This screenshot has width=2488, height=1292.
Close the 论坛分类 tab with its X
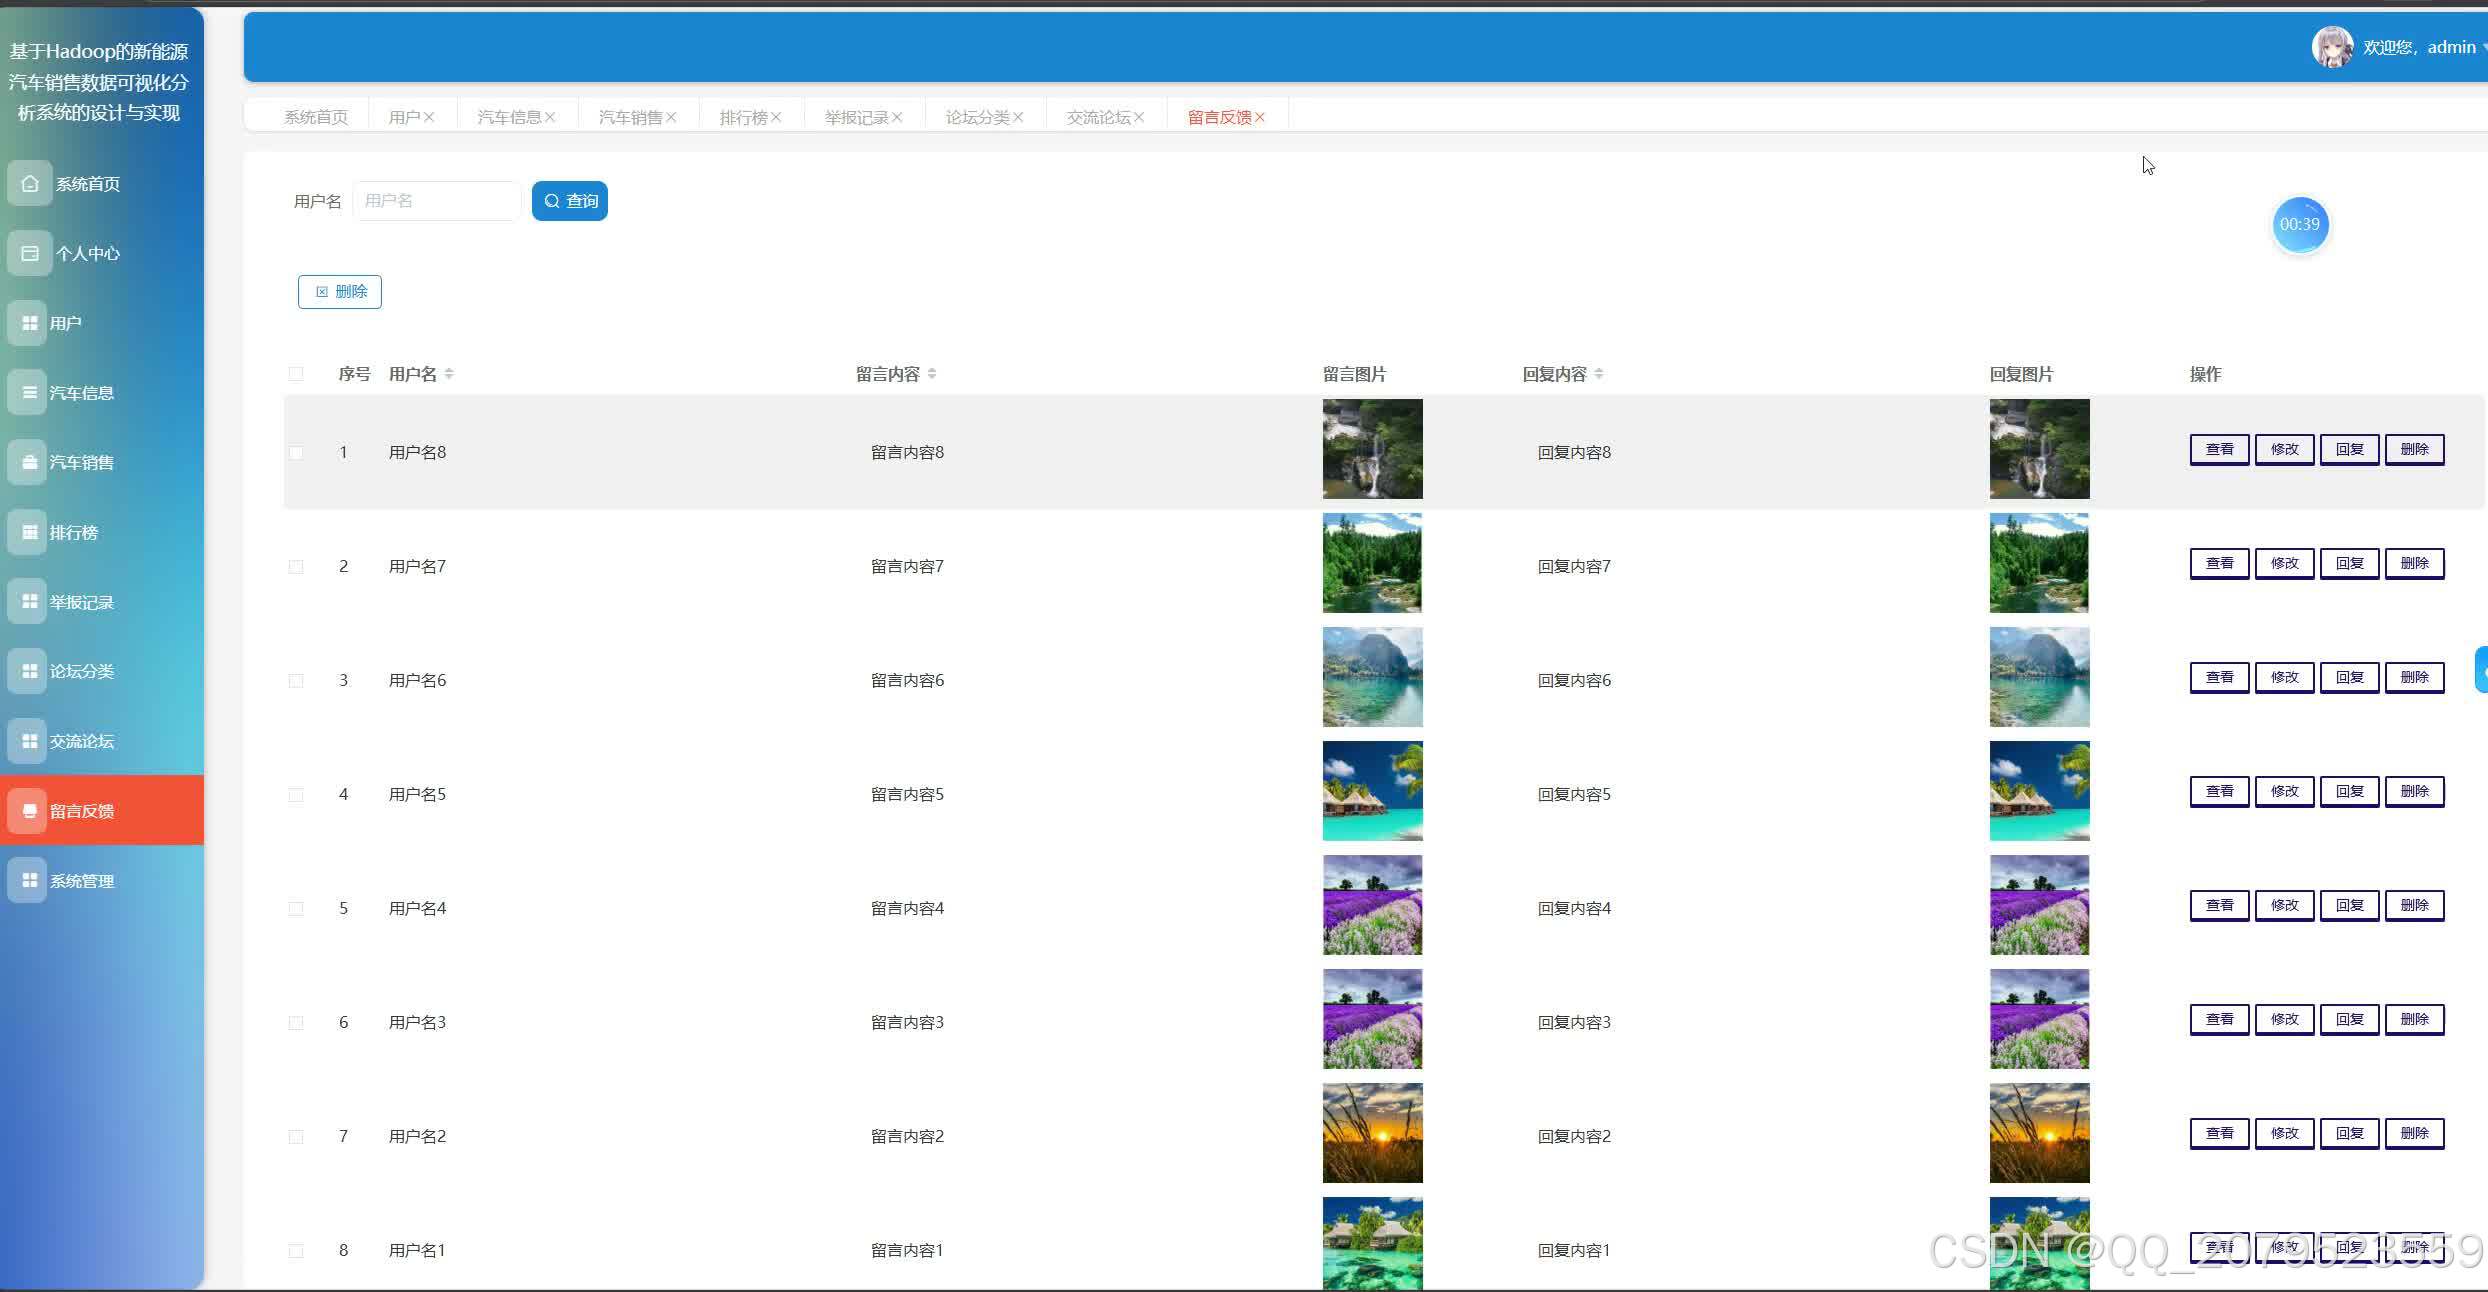[1018, 117]
